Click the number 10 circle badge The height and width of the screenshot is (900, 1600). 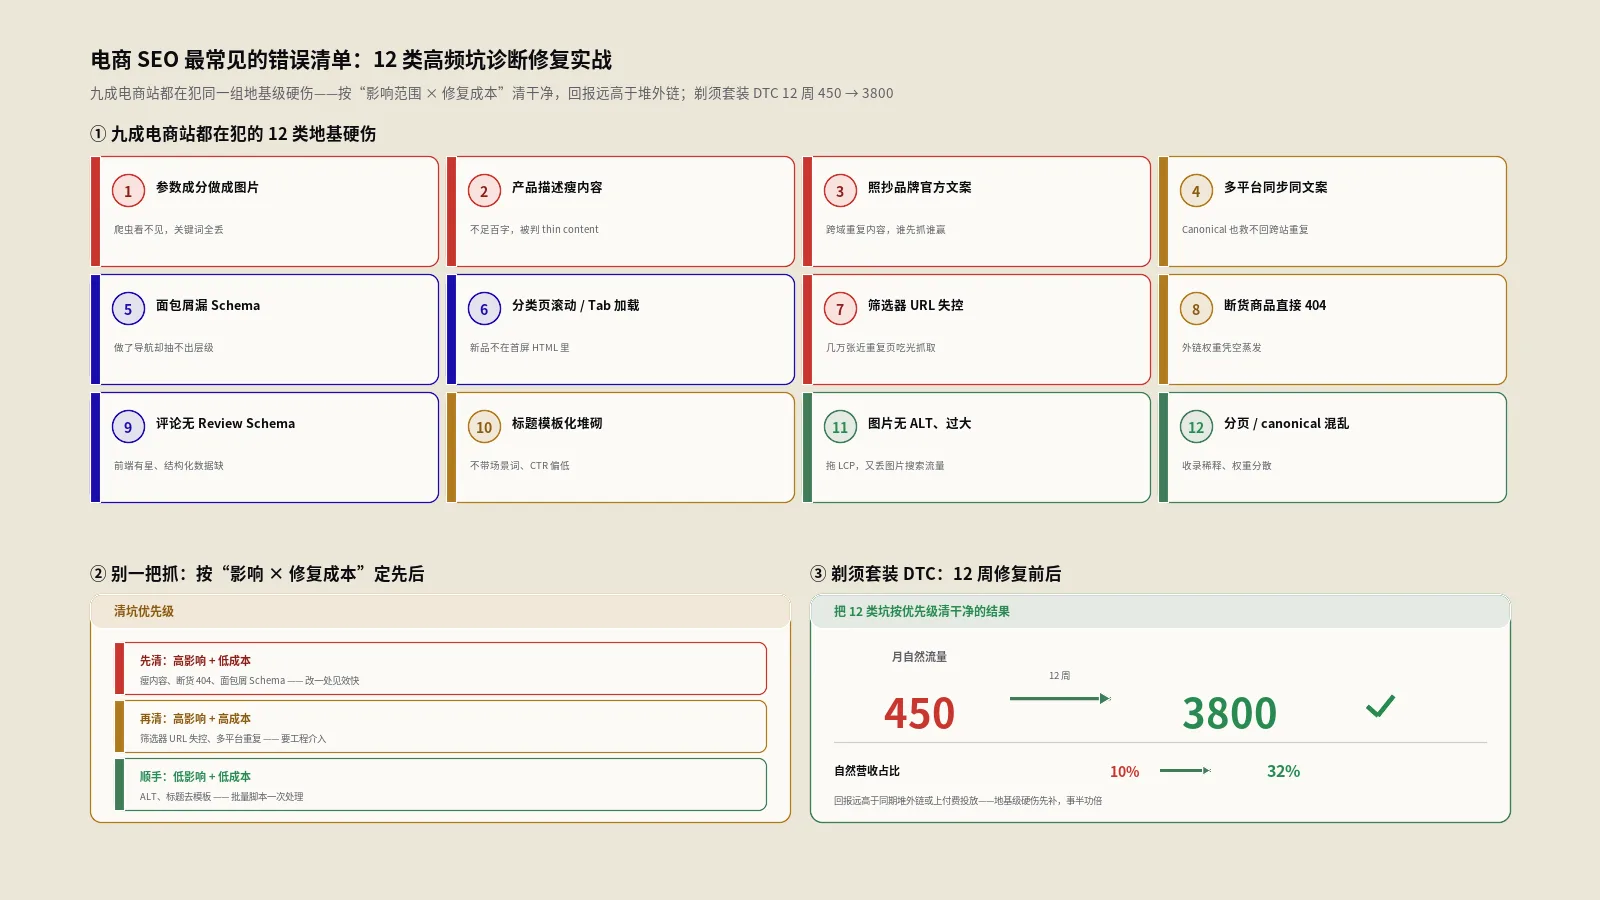tap(484, 427)
